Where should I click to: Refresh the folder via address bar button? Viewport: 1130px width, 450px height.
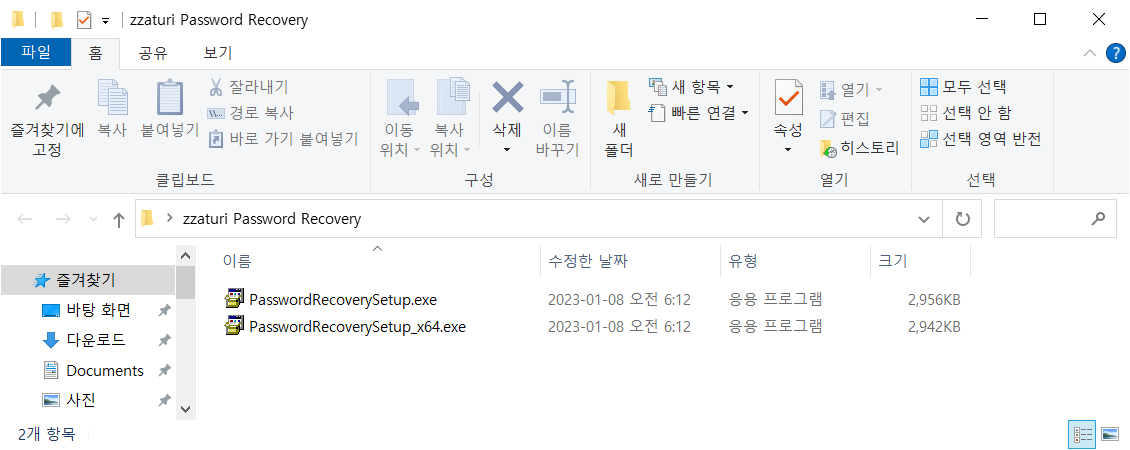[963, 219]
